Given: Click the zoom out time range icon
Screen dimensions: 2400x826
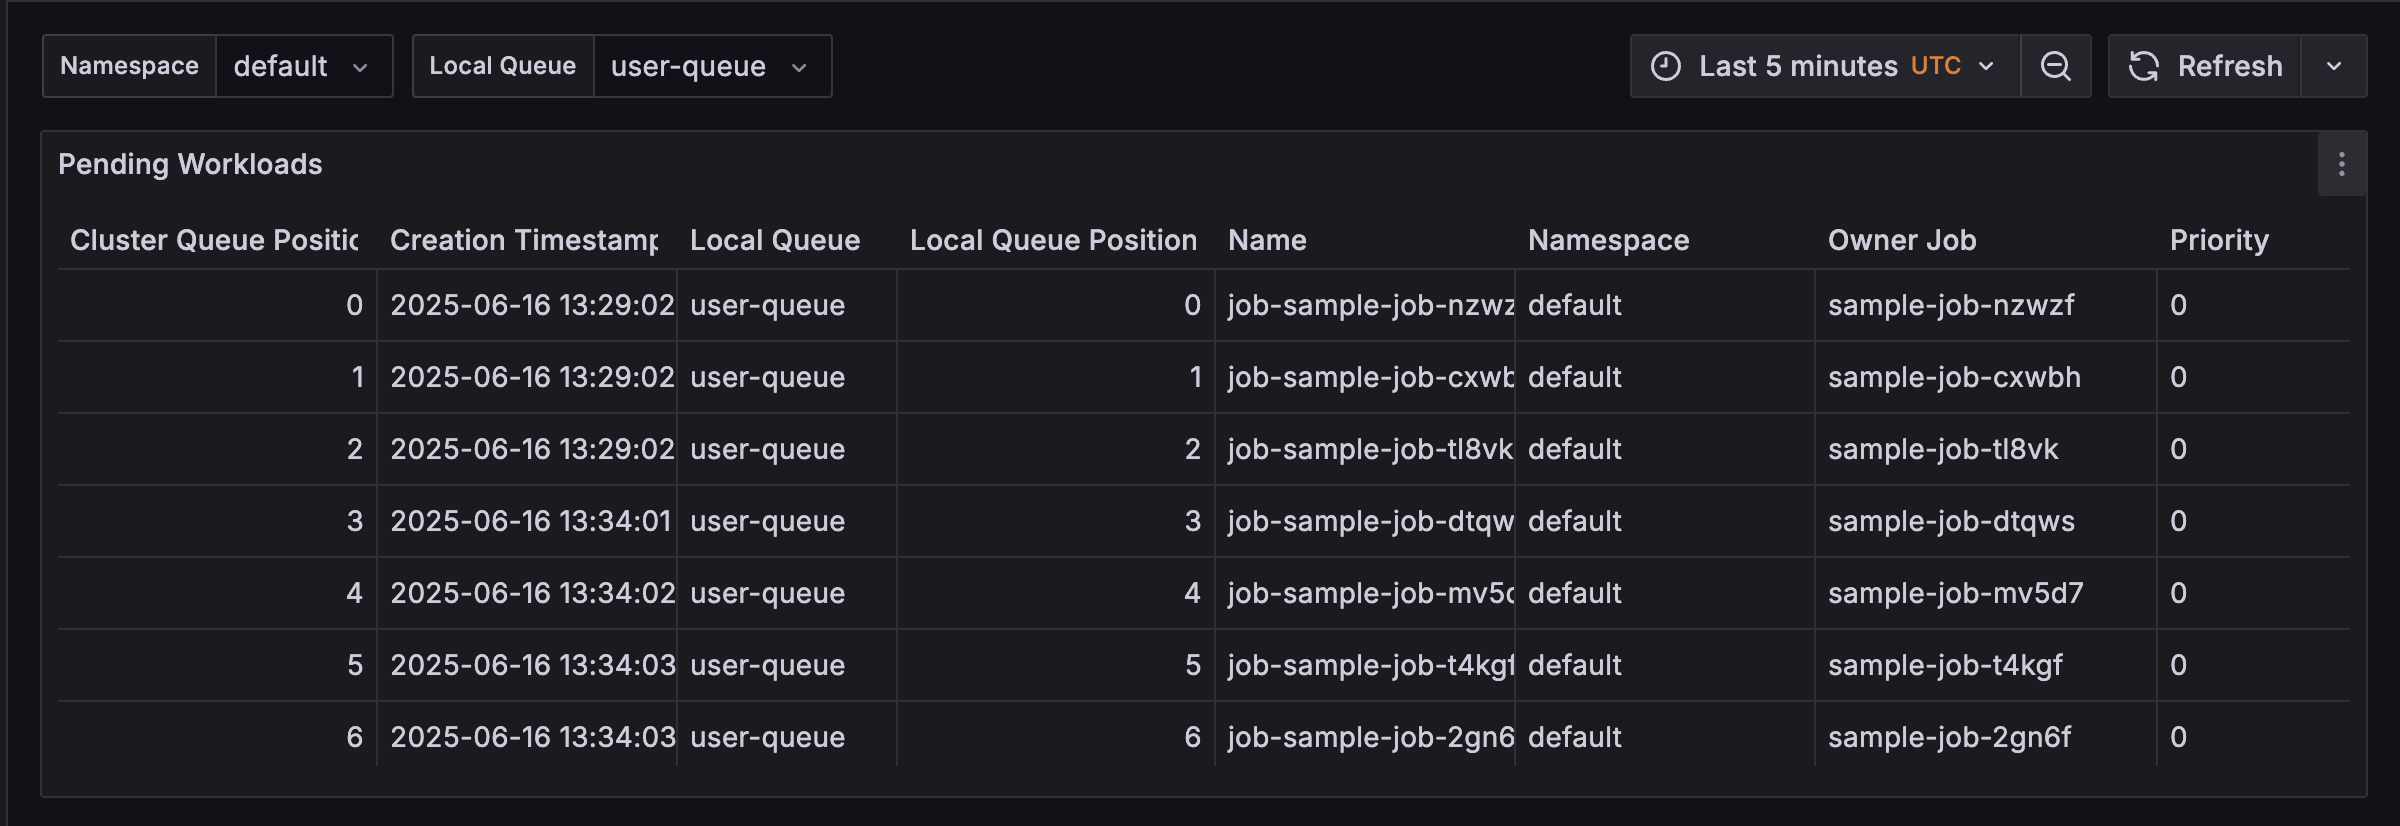Looking at the screenshot, I should (x=2055, y=66).
